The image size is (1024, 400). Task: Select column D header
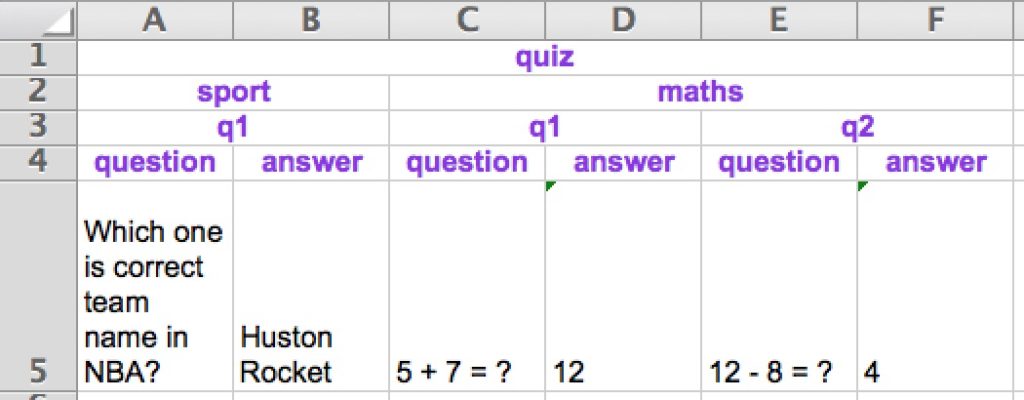point(623,20)
